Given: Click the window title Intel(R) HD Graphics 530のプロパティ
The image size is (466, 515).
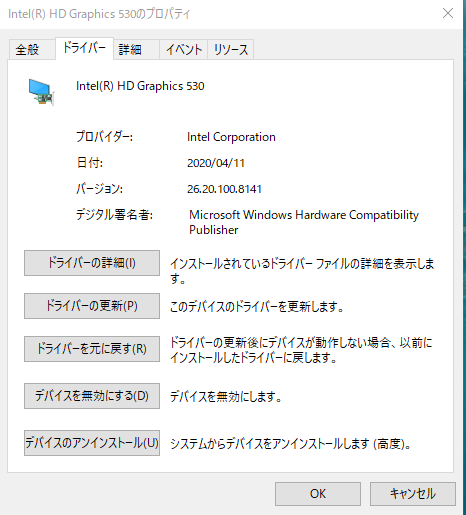Looking at the screenshot, I should click(99, 14).
